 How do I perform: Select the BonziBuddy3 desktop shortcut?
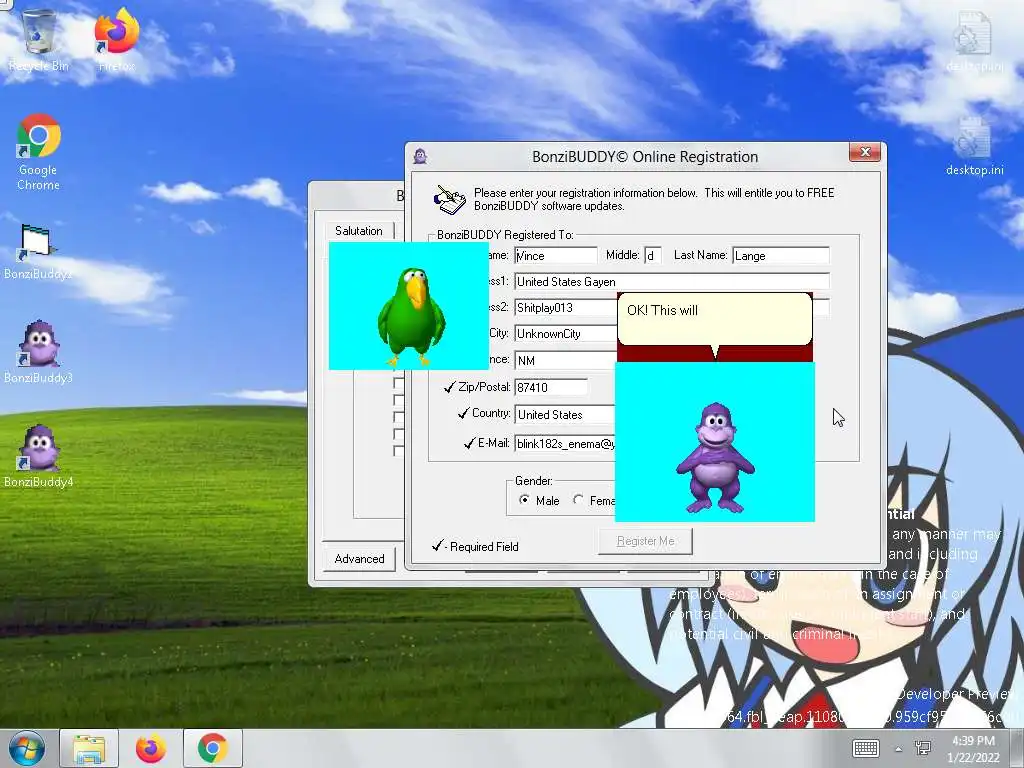pyautogui.click(x=38, y=352)
